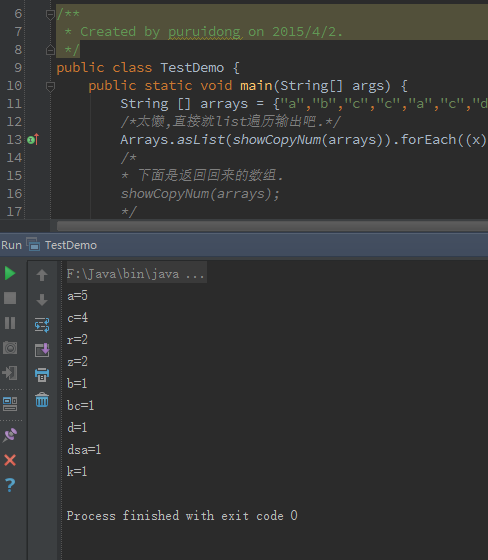Toggle the Pin tab pushpin icon
The width and height of the screenshot is (488, 560).
10,435
